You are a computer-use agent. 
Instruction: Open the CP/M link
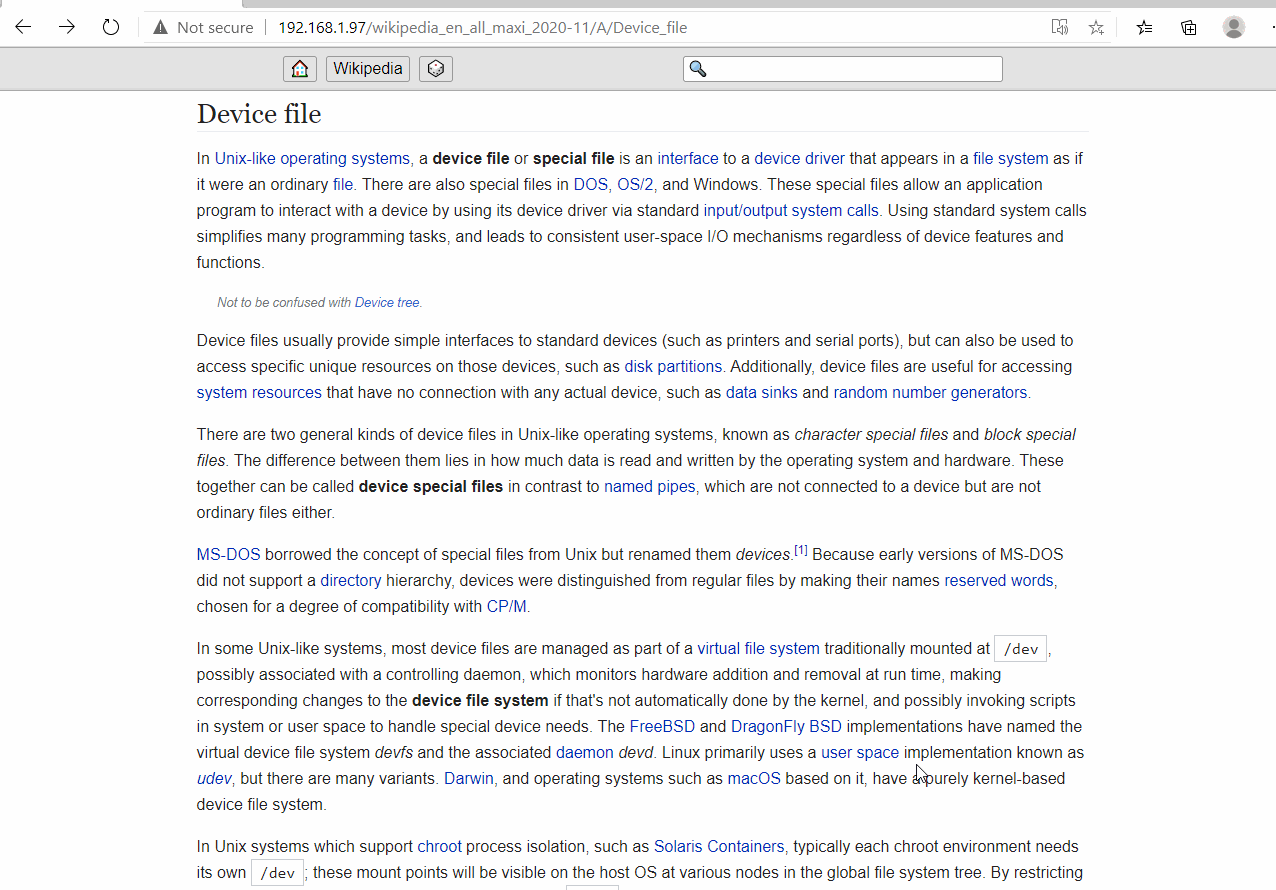506,606
